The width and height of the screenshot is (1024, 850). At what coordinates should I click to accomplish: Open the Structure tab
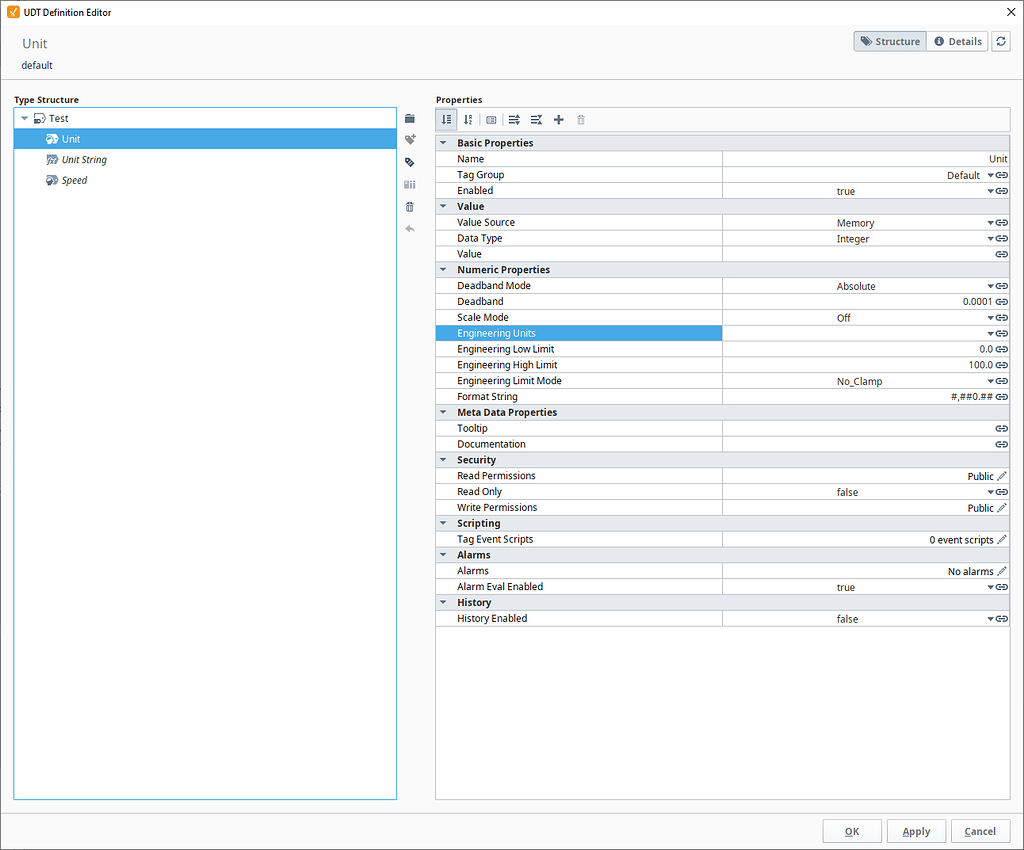click(x=889, y=41)
